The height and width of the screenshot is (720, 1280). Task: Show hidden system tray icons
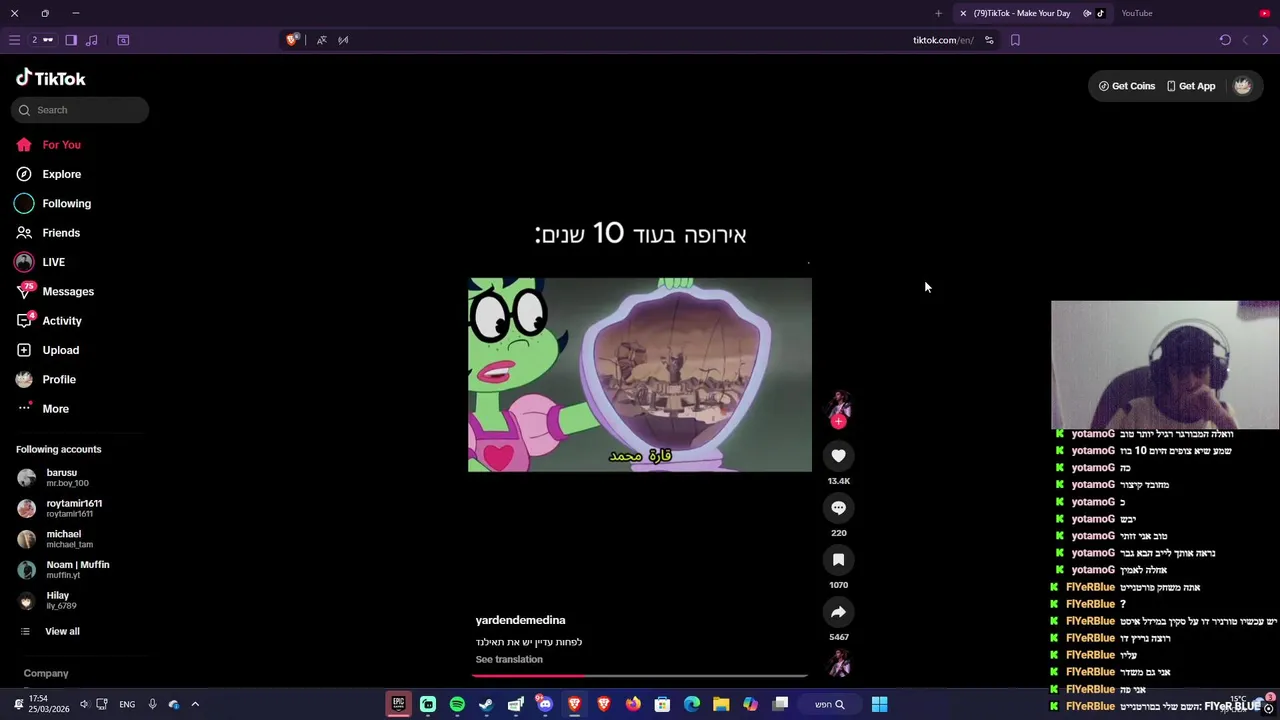(x=195, y=704)
